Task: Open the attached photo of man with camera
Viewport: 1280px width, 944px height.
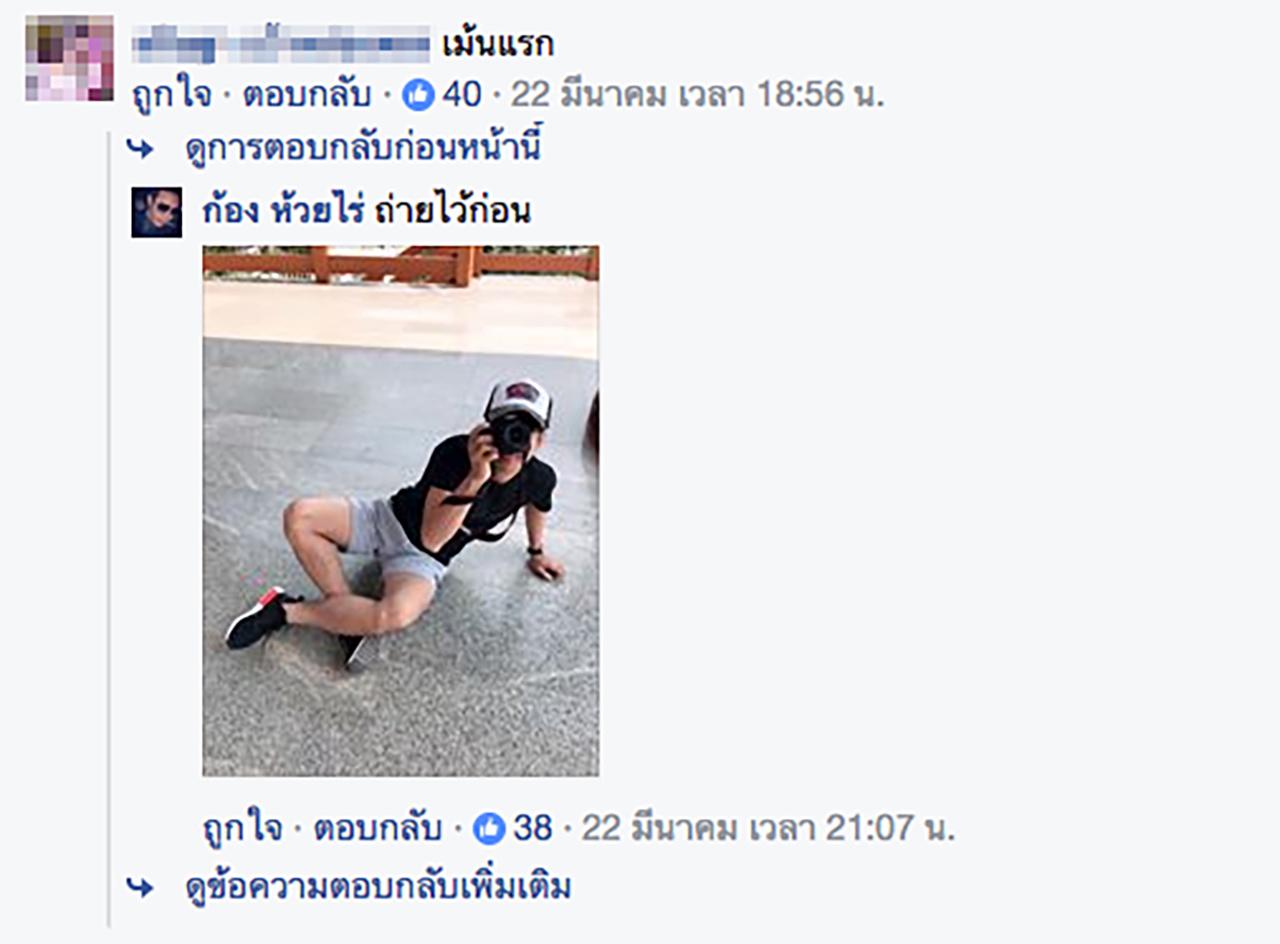Action: (x=401, y=511)
